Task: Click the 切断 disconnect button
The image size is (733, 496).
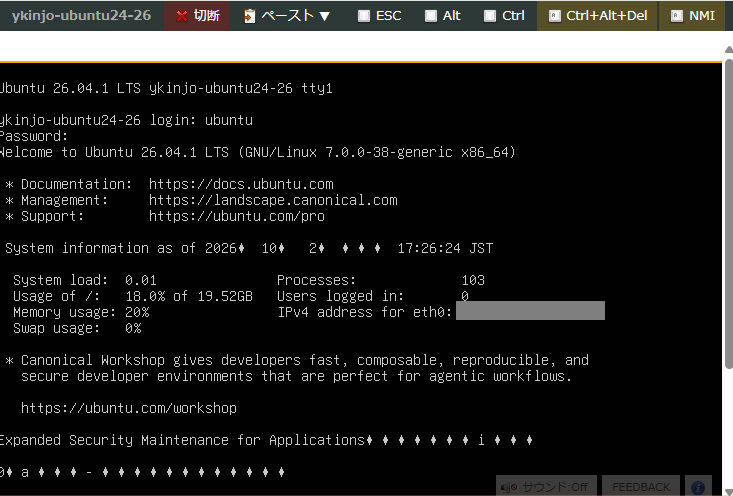Action: (197, 16)
